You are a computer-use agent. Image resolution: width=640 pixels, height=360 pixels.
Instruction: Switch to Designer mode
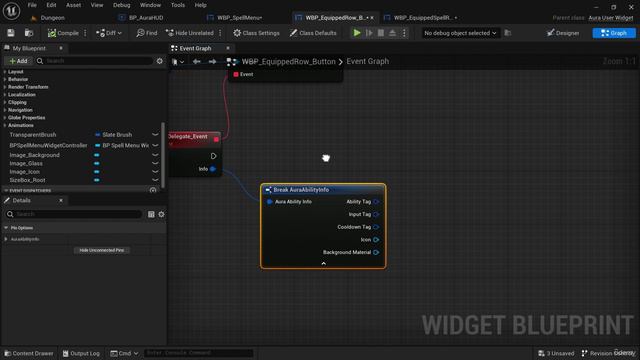[x=563, y=33]
